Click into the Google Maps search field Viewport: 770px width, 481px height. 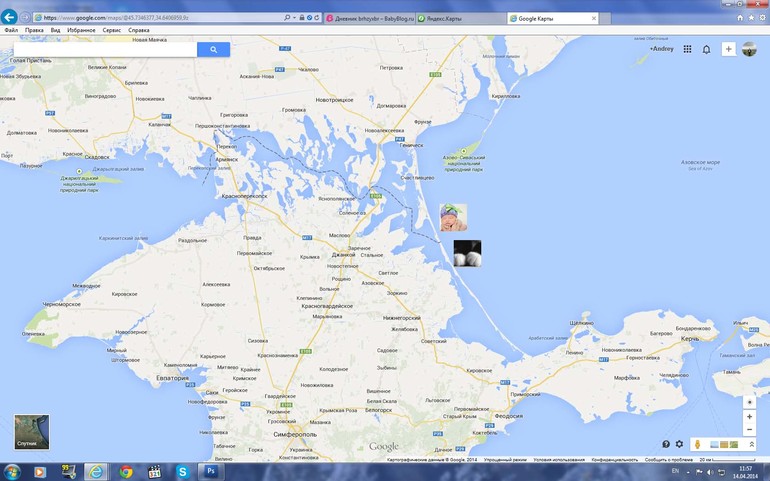tap(105, 50)
